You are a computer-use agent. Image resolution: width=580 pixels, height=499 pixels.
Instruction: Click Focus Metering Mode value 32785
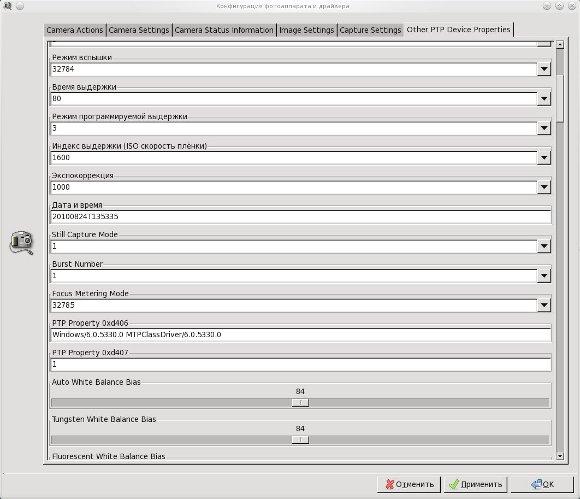pos(294,305)
